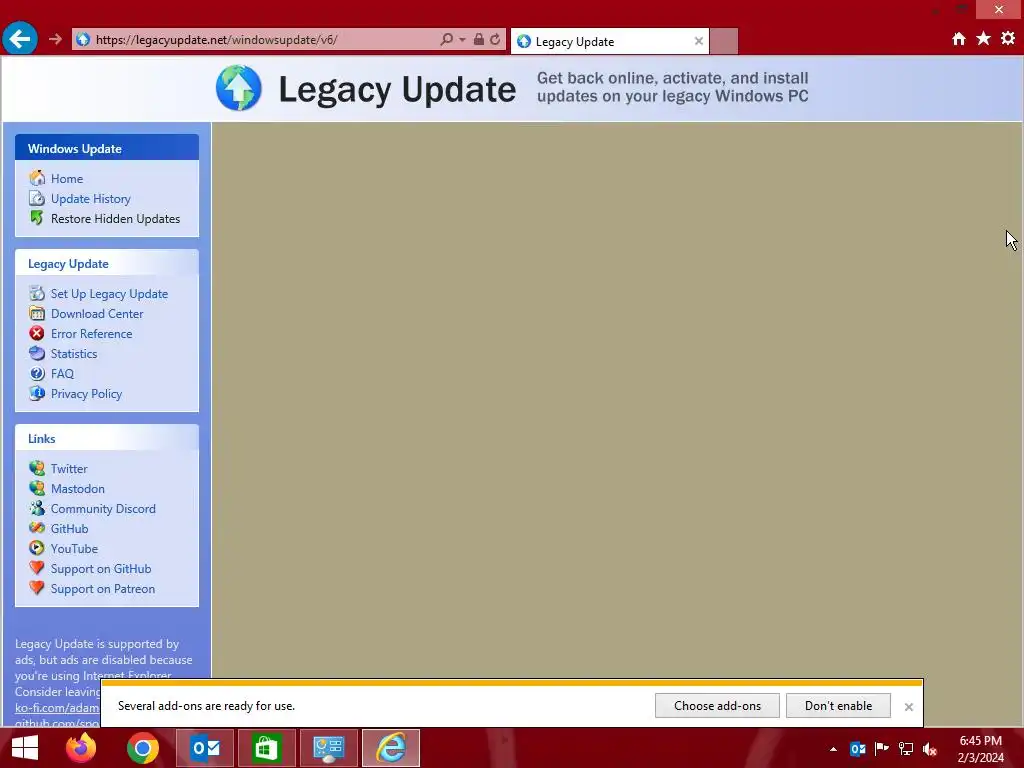Open the Error Reference link
Screen dimensions: 1024x768
(91, 334)
